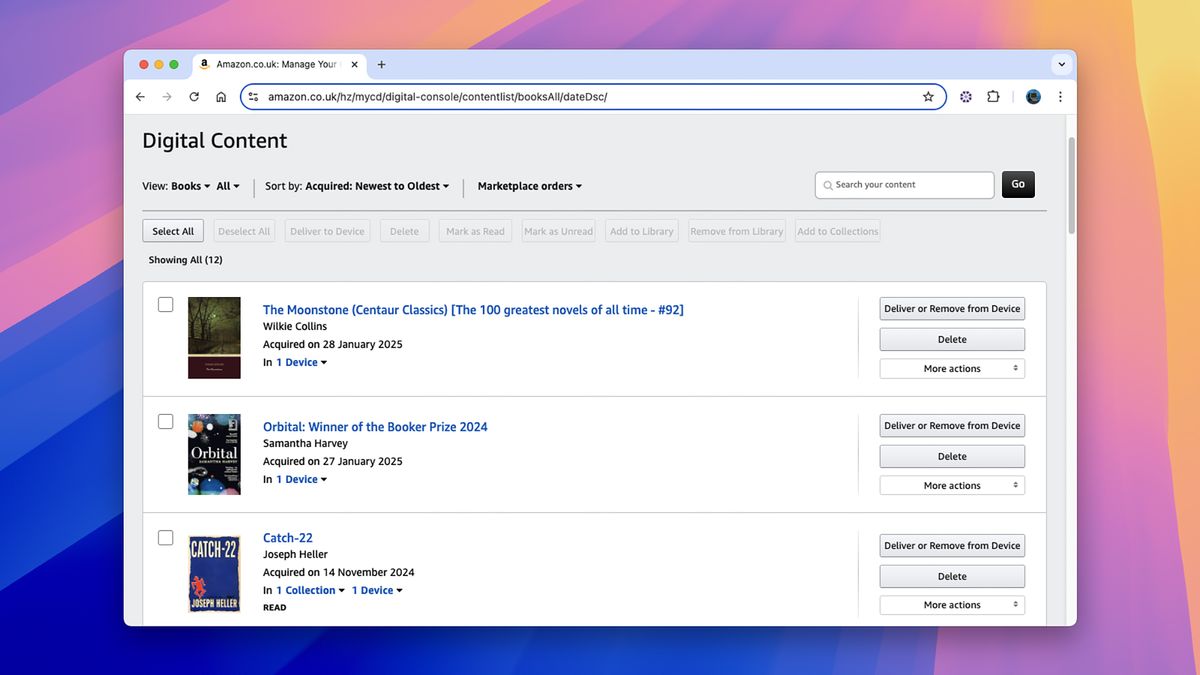Switch to the Amazon Manage Your Content tab
The height and width of the screenshot is (675, 1200).
point(277,64)
